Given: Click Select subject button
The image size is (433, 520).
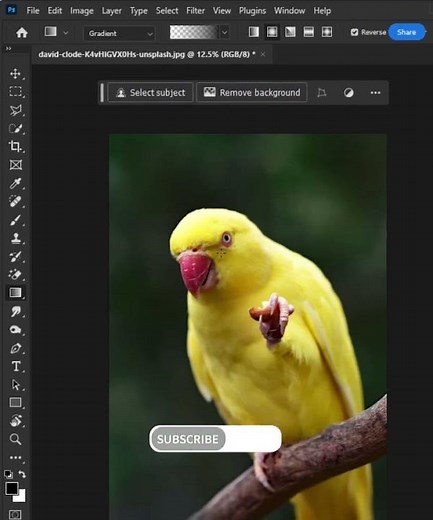Looking at the screenshot, I should coord(151,92).
